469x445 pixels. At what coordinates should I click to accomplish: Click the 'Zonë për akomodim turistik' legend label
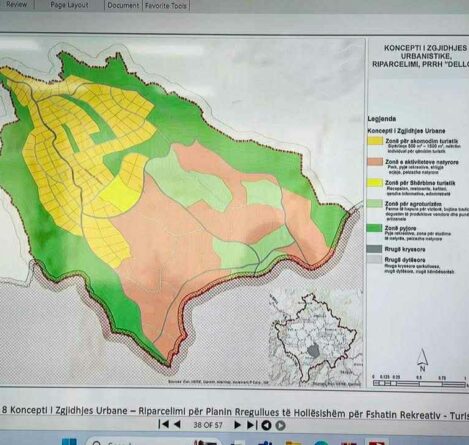click(x=421, y=141)
